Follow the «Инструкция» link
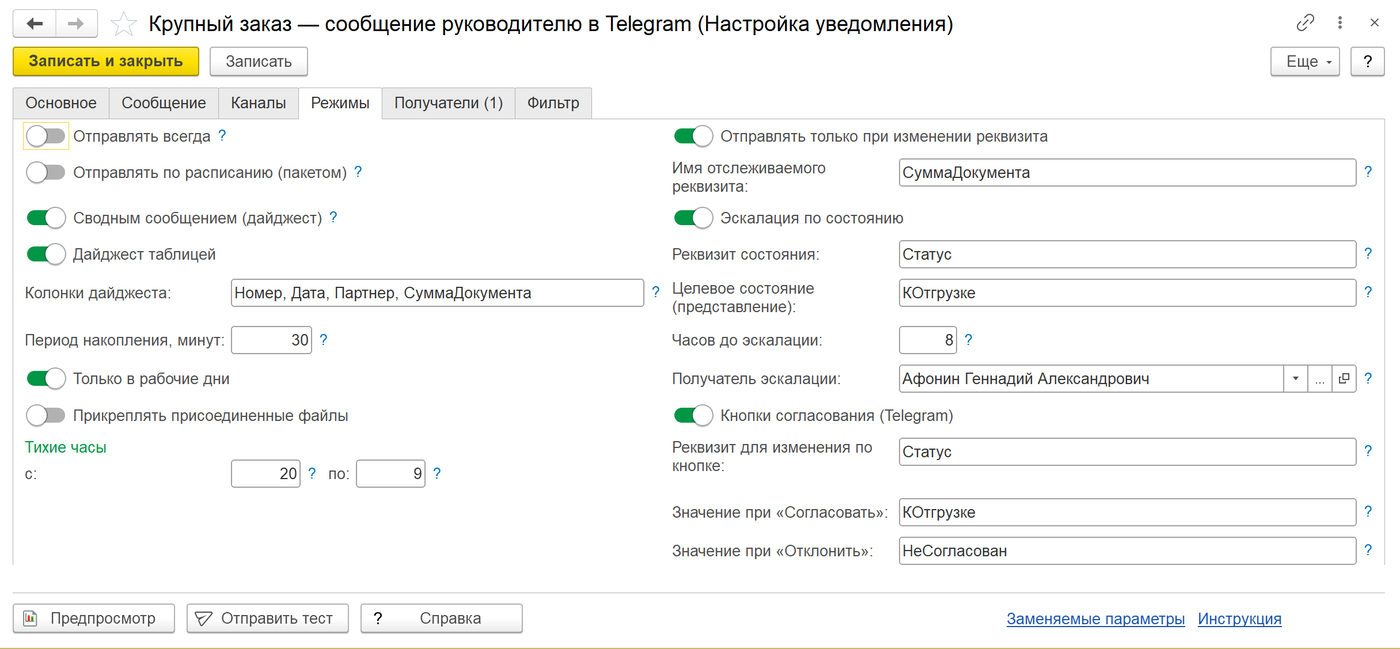 point(1240,619)
